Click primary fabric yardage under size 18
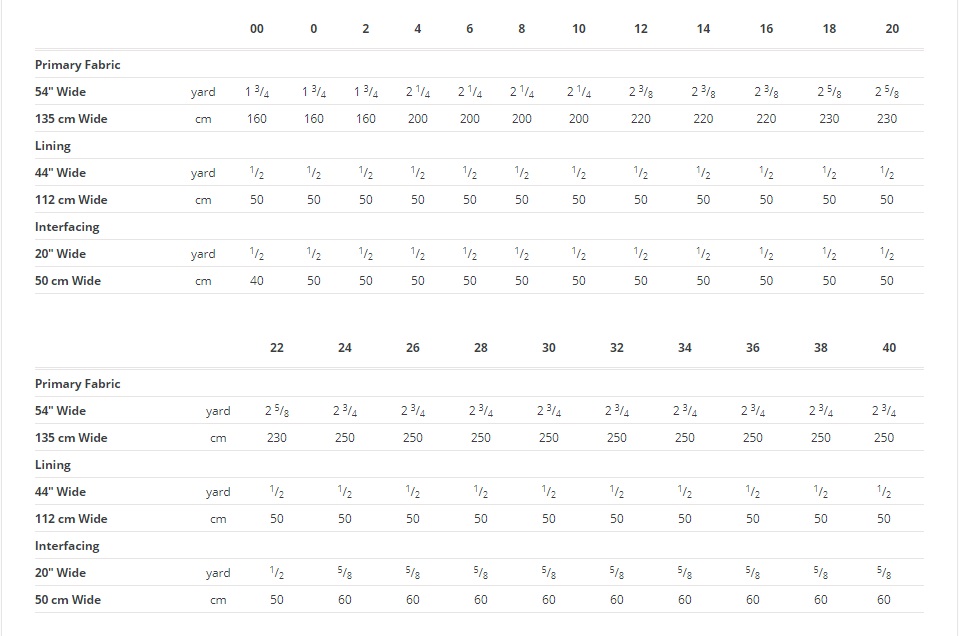Viewport: 959px width, 636px height. click(829, 92)
